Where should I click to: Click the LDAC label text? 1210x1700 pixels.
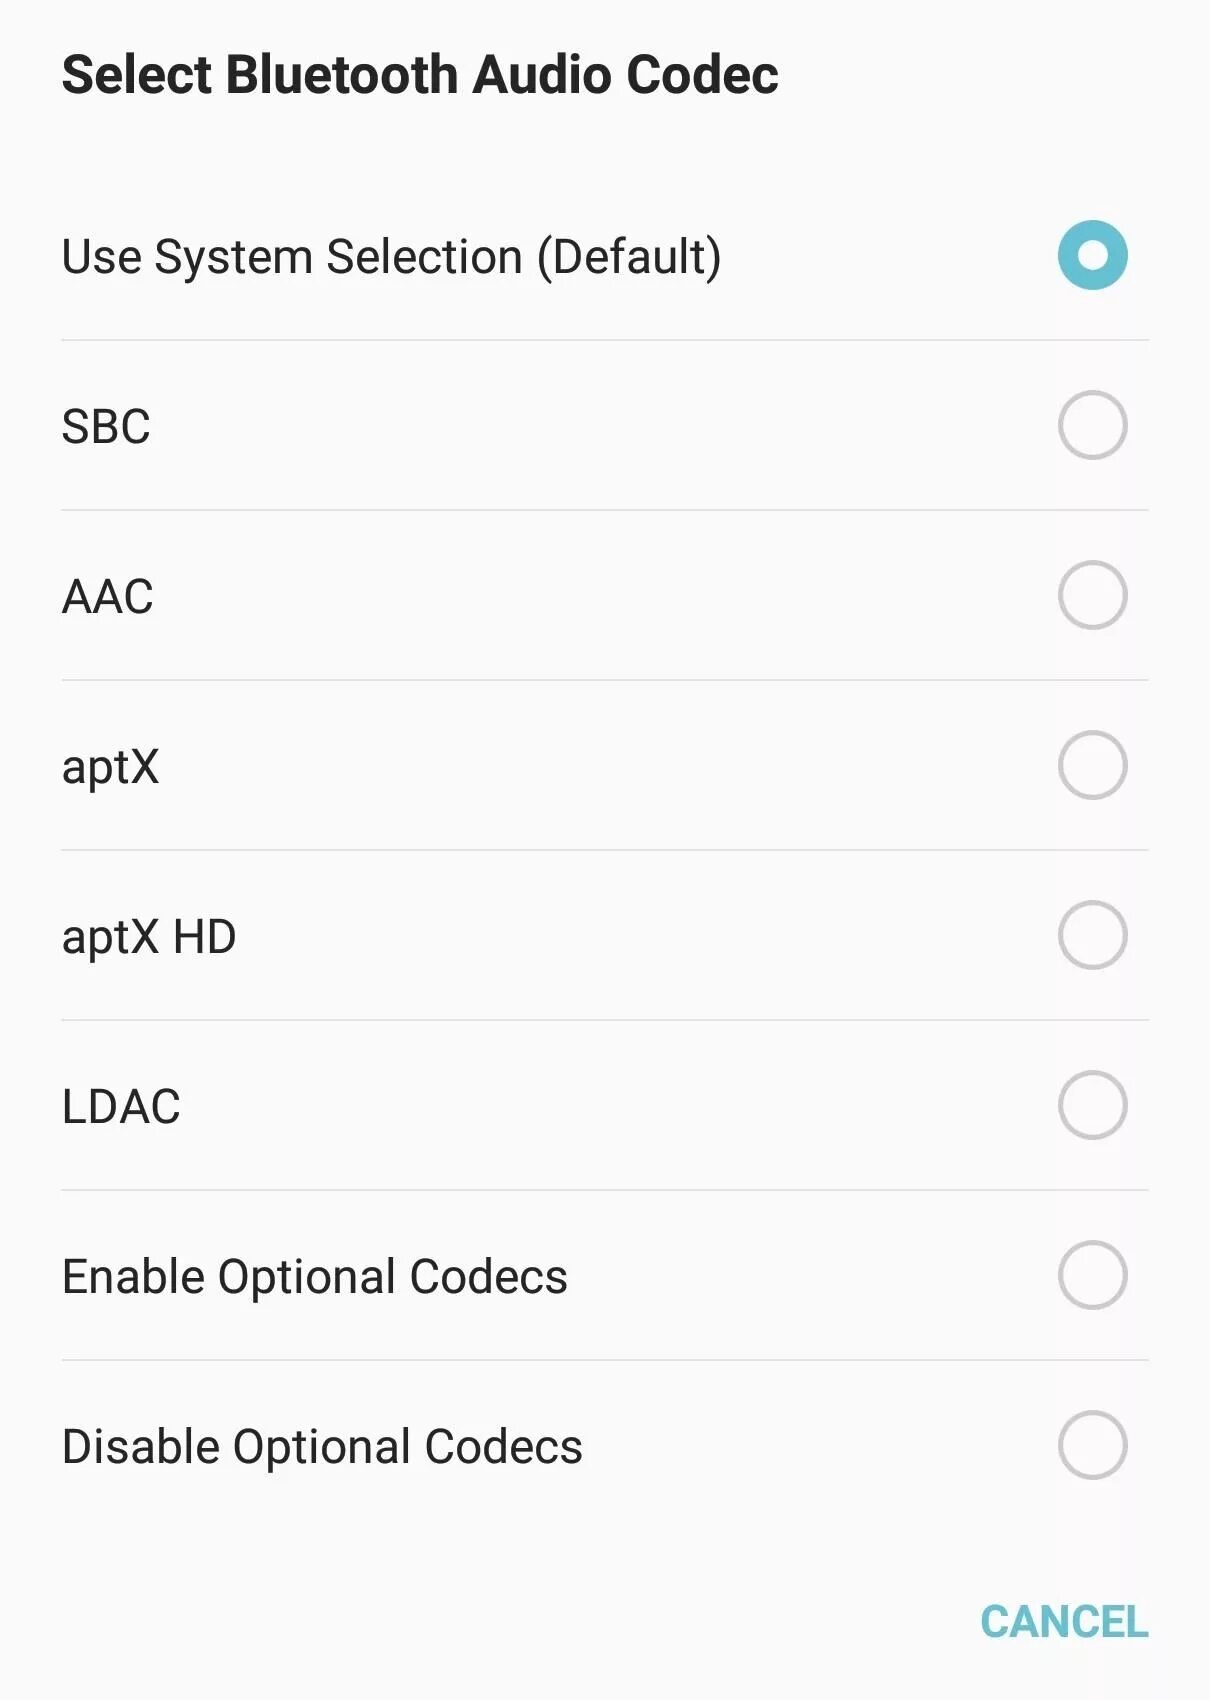[x=121, y=1107]
